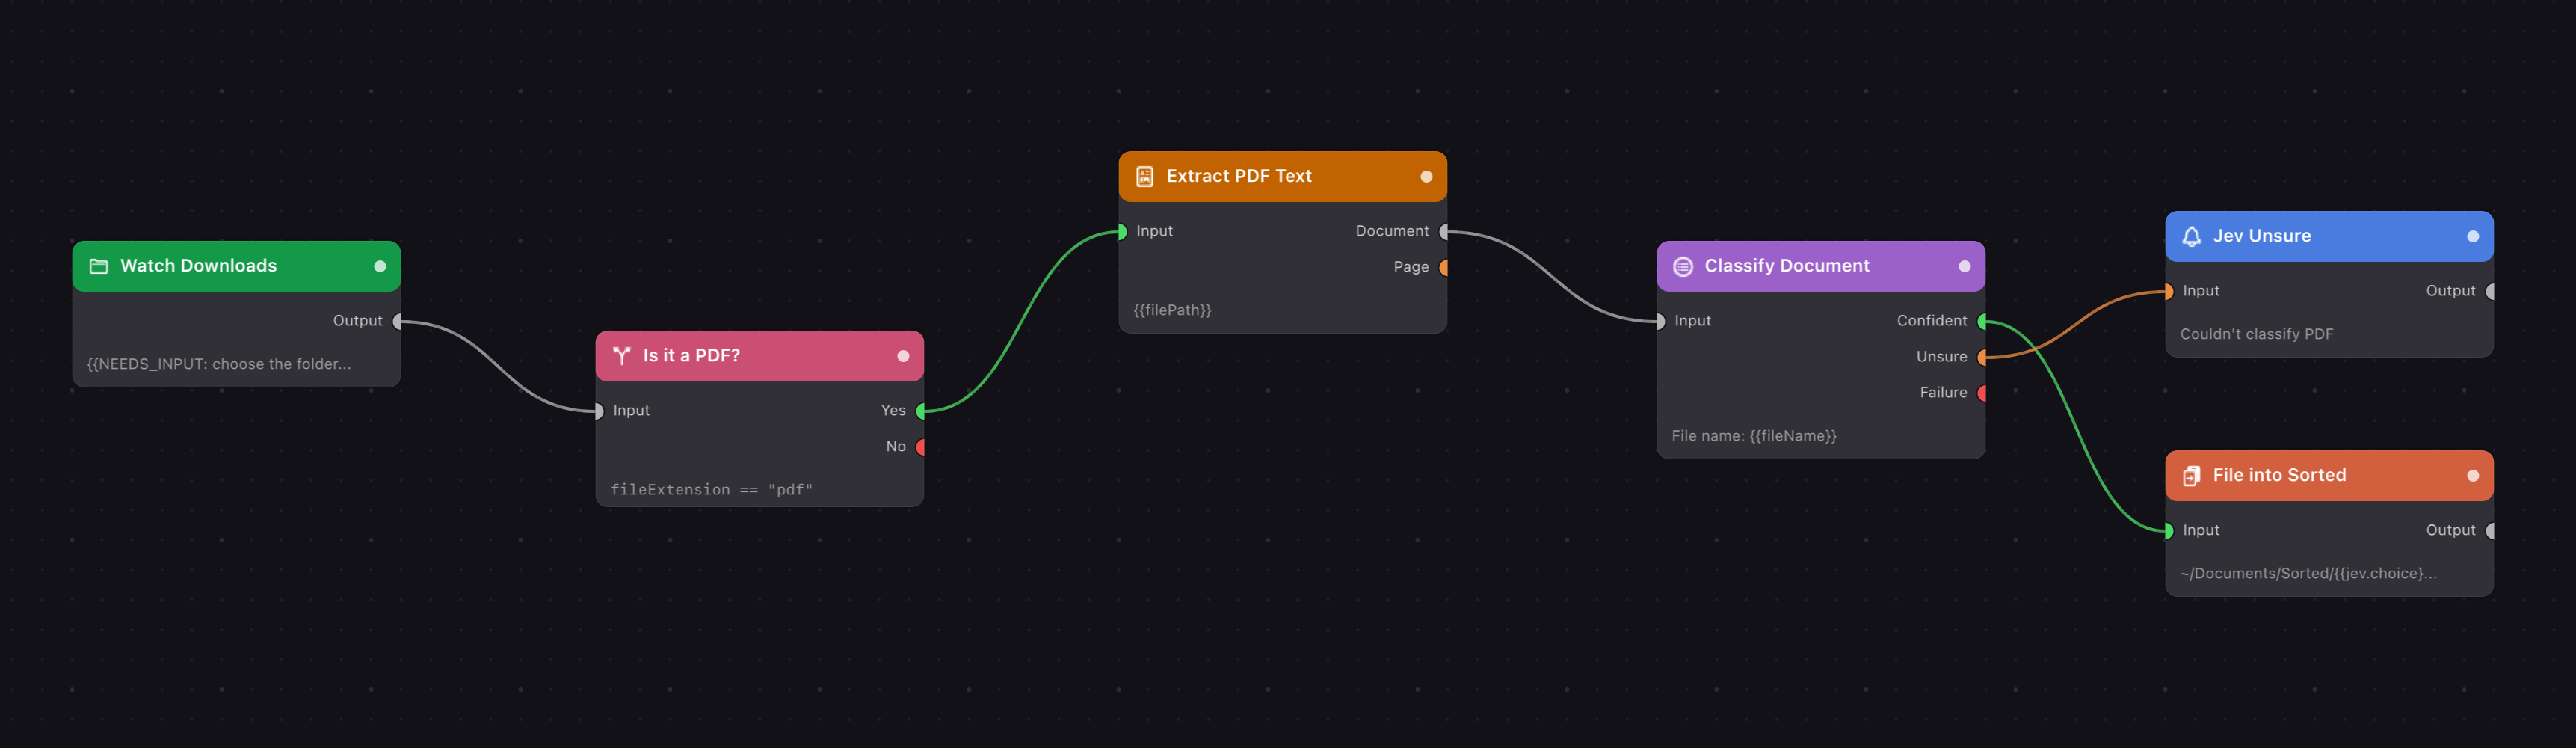The image size is (2576, 748).
Task: Click the ~/Documents/Sorted/{{jev.choice}}... path text
Action: 2308,574
